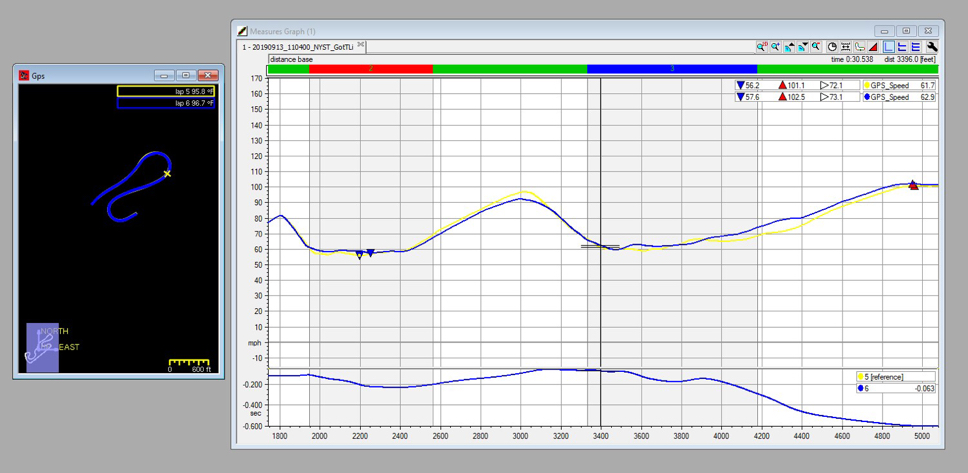Image resolution: width=968 pixels, height=473 pixels.
Task: Select the single overlaid graph layout icon
Action: (x=889, y=46)
